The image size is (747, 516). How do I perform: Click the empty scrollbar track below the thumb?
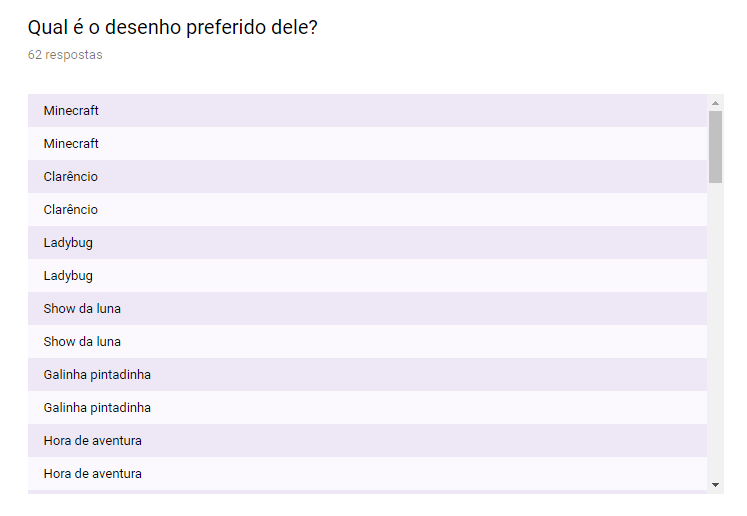[715, 330]
